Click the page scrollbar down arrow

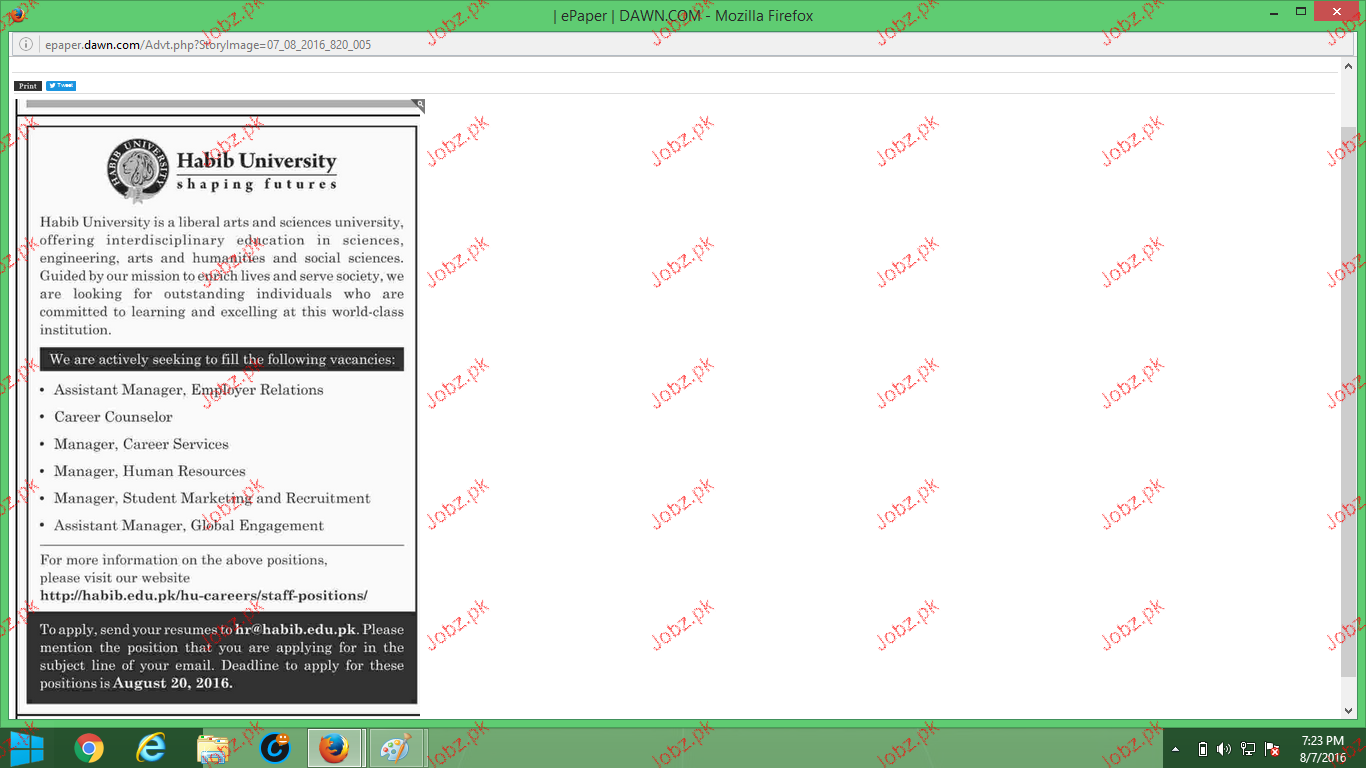[x=1349, y=709]
